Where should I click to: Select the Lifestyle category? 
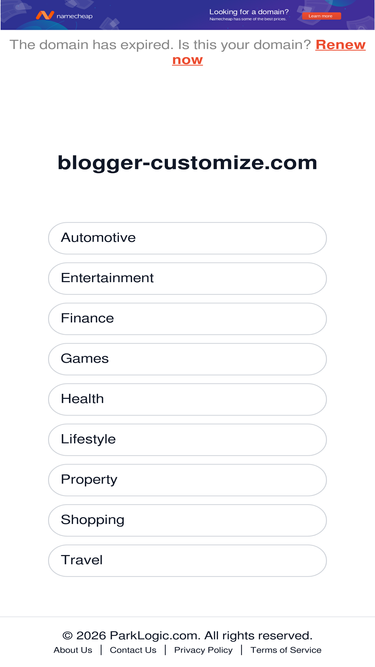tap(188, 440)
